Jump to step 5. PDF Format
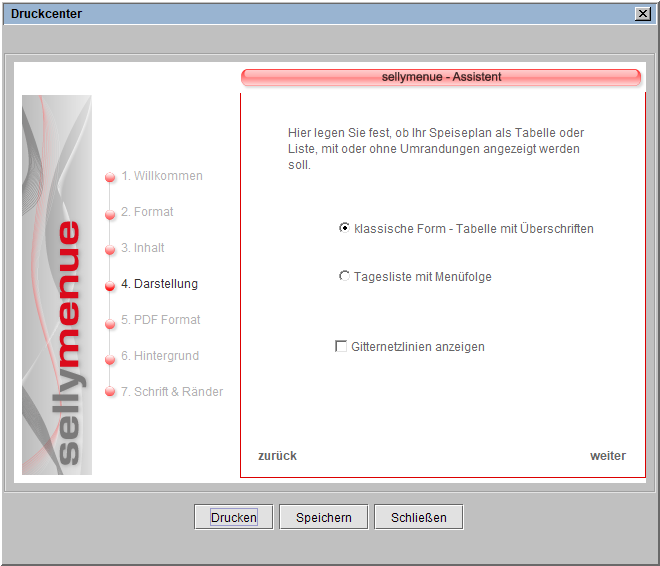The width and height of the screenshot is (660, 566). pos(160,320)
